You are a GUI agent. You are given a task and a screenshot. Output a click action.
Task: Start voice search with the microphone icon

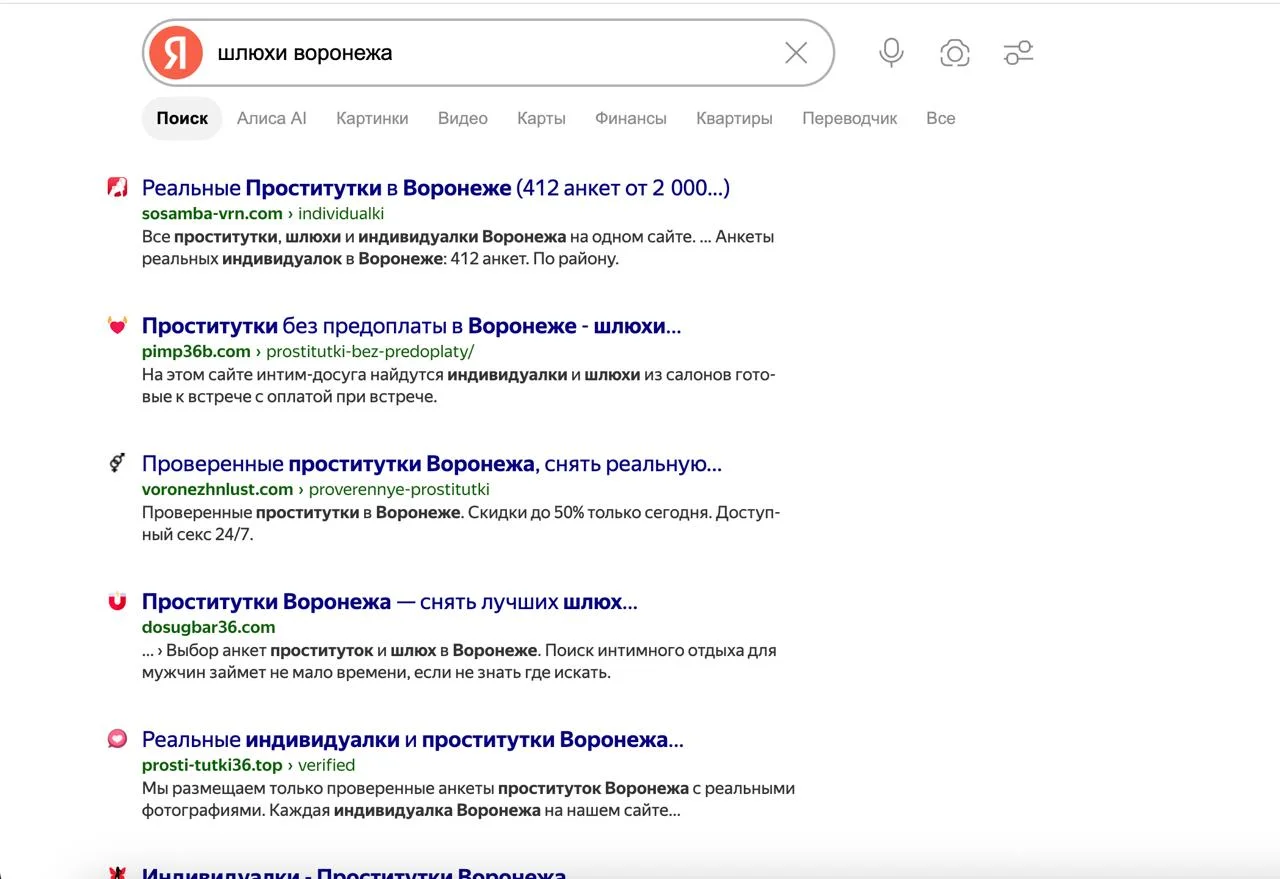(x=891, y=53)
